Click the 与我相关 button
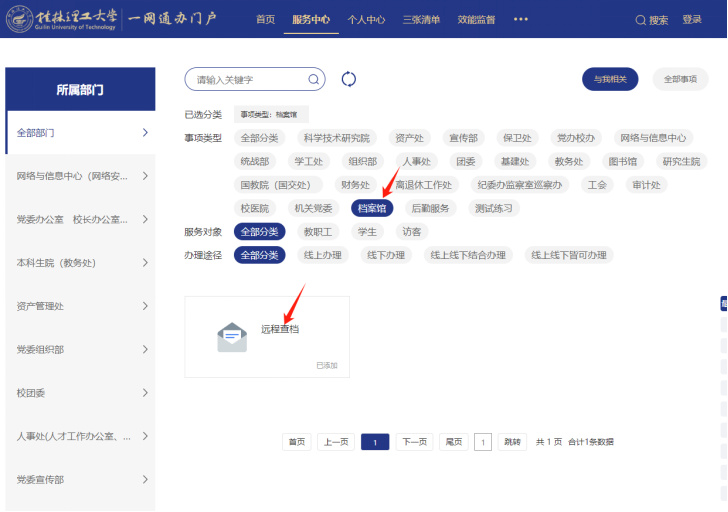The height and width of the screenshot is (512, 728). click(610, 79)
